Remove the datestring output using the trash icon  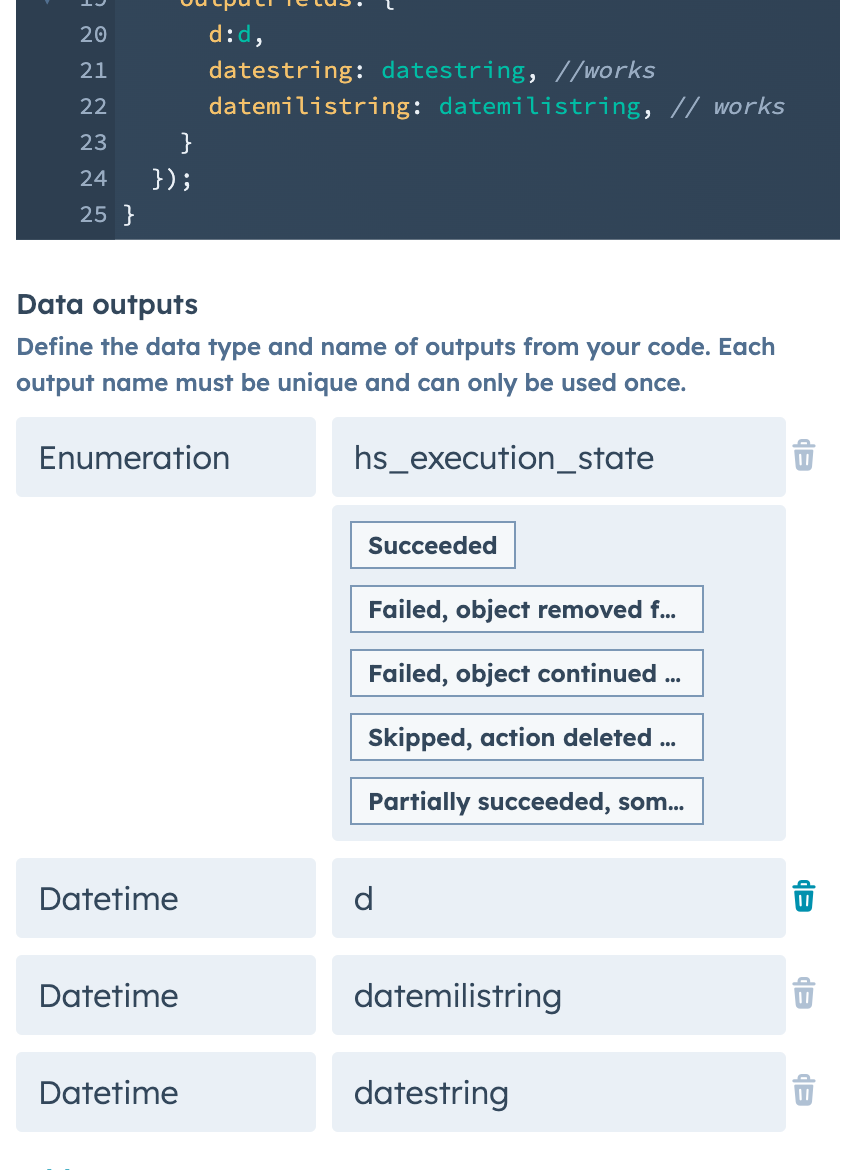804,1090
